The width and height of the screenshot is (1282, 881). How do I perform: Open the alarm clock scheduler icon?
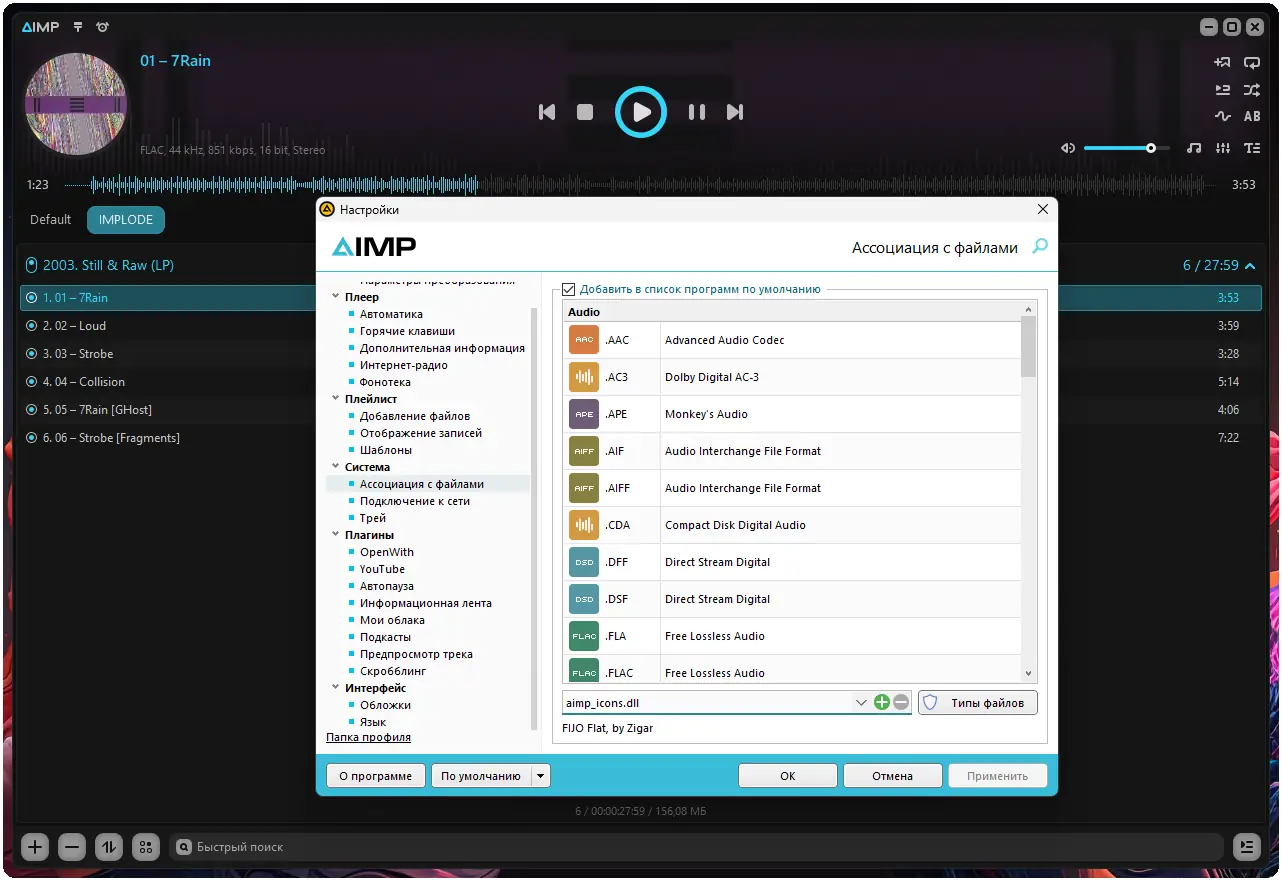102,27
